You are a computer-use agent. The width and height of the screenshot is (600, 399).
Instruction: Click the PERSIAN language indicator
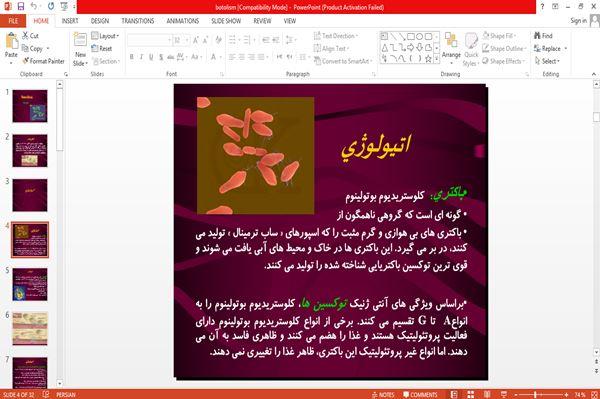[66, 395]
